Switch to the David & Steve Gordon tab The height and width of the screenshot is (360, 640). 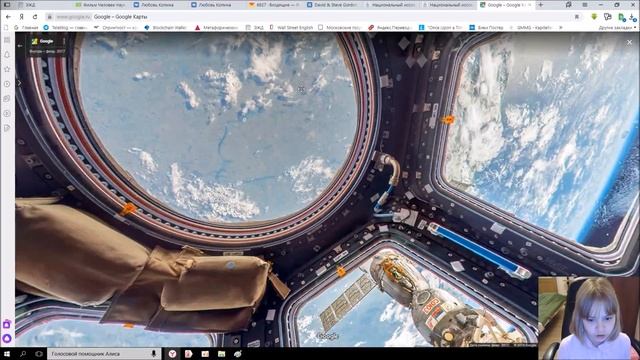(333, 5)
